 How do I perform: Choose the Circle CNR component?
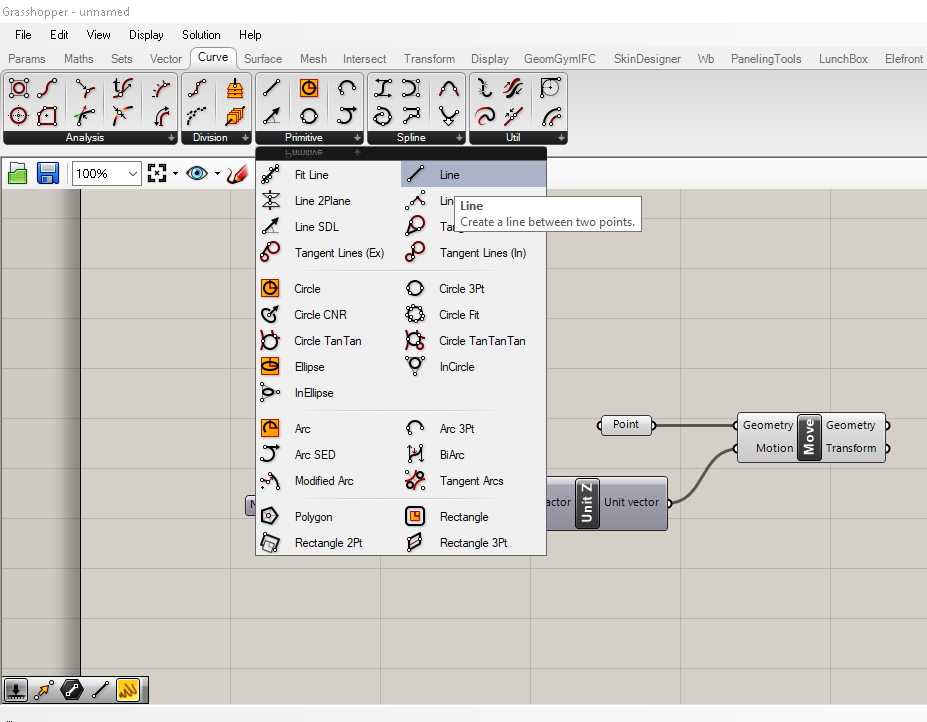pyautogui.click(x=320, y=315)
